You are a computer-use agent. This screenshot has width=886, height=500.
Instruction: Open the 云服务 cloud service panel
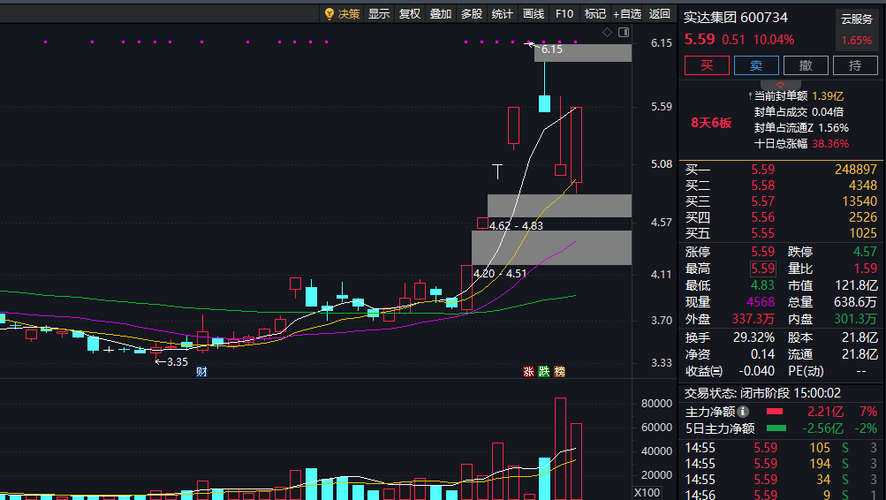857,29
